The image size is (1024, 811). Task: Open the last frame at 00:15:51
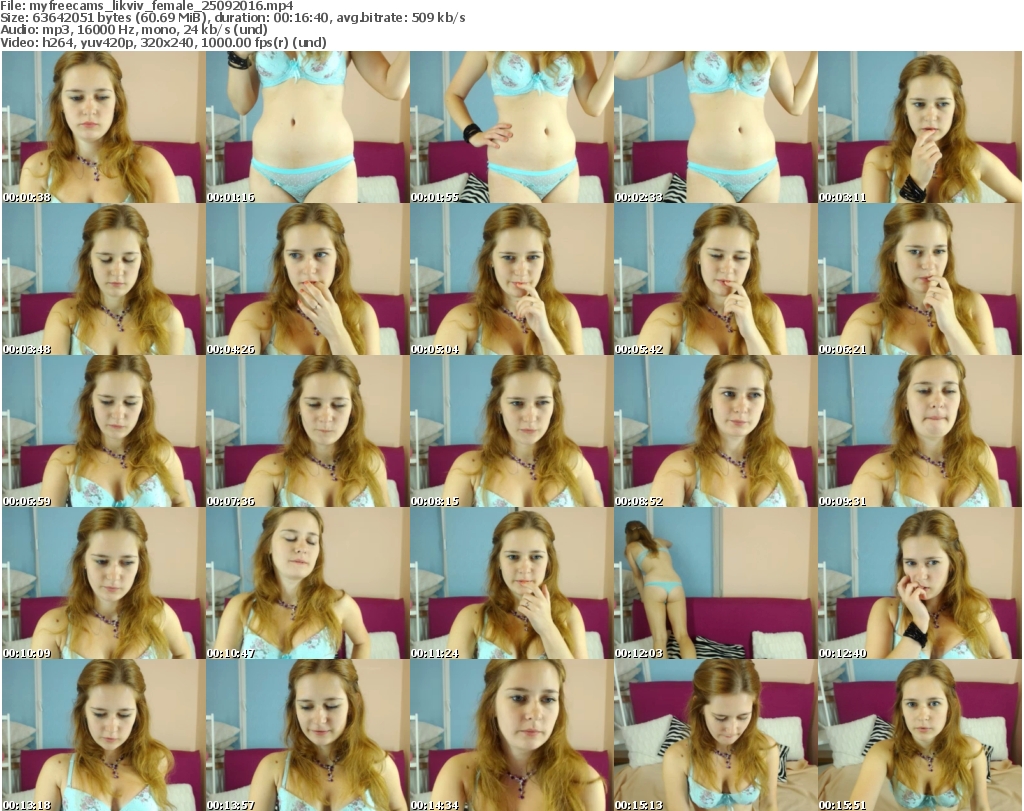point(919,734)
